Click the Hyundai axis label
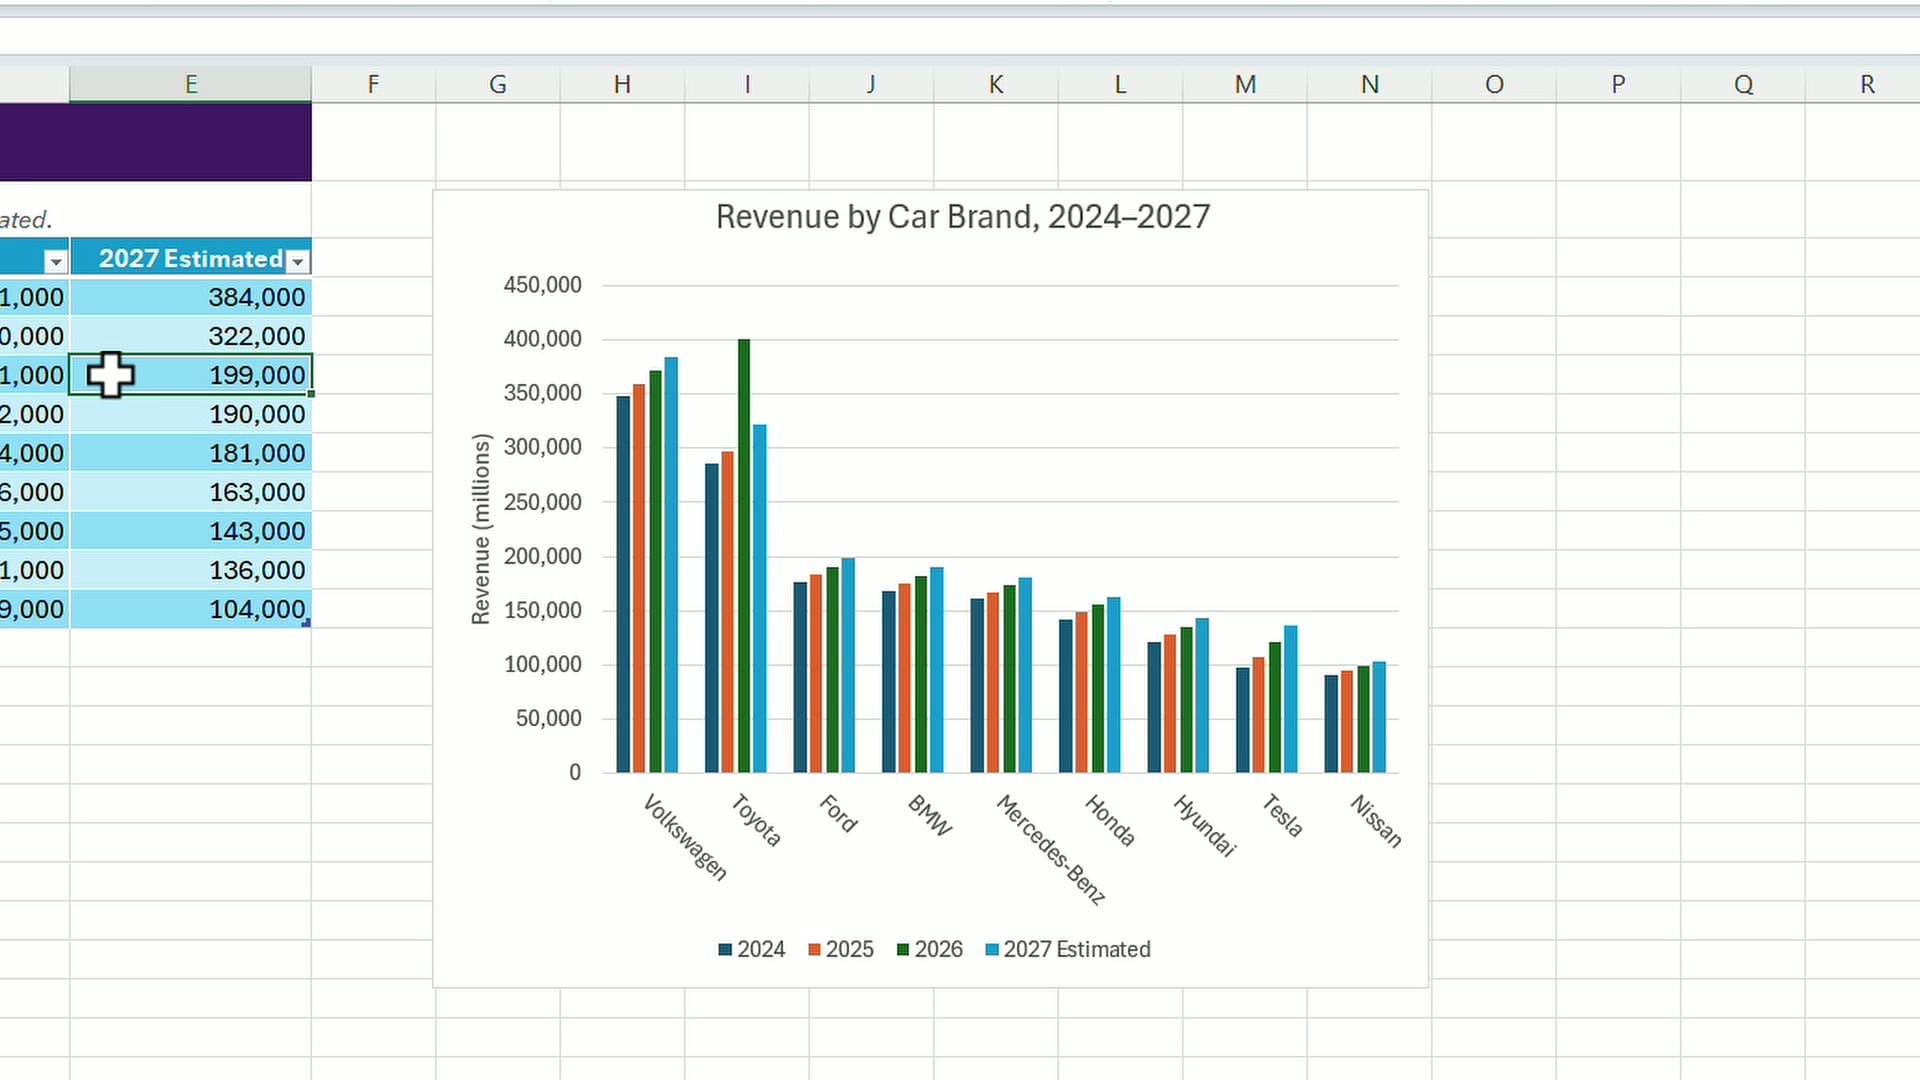The height and width of the screenshot is (1080, 1920). (x=1205, y=825)
